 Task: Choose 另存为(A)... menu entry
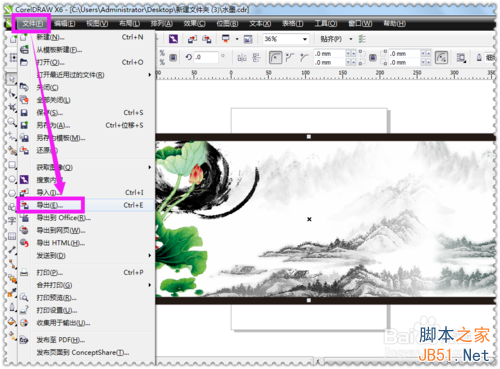[86, 125]
